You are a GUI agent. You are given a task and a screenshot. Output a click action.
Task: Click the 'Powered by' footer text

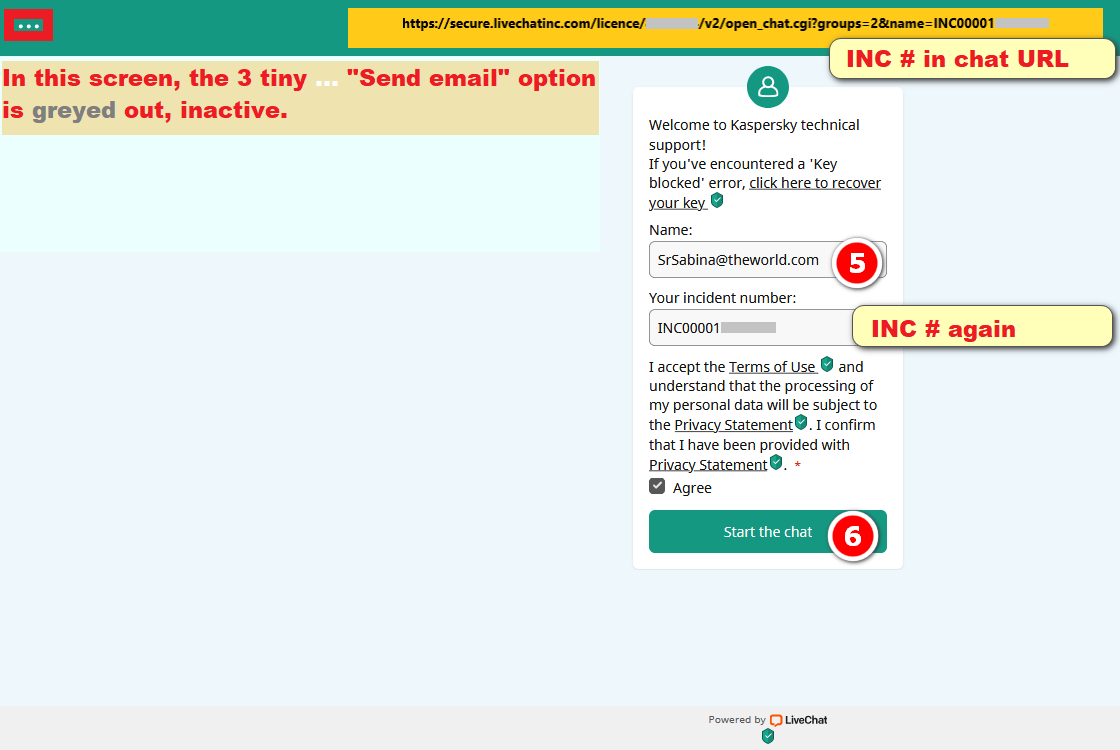736,720
